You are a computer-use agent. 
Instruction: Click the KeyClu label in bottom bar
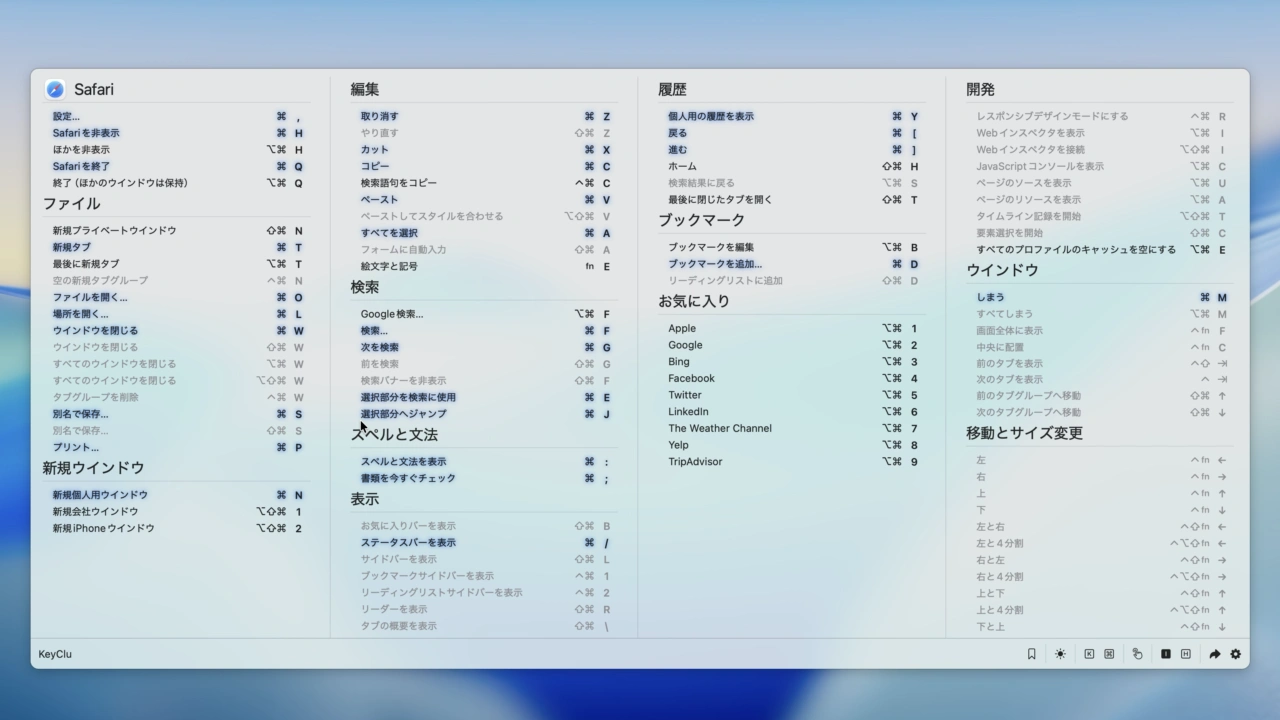tap(55, 654)
